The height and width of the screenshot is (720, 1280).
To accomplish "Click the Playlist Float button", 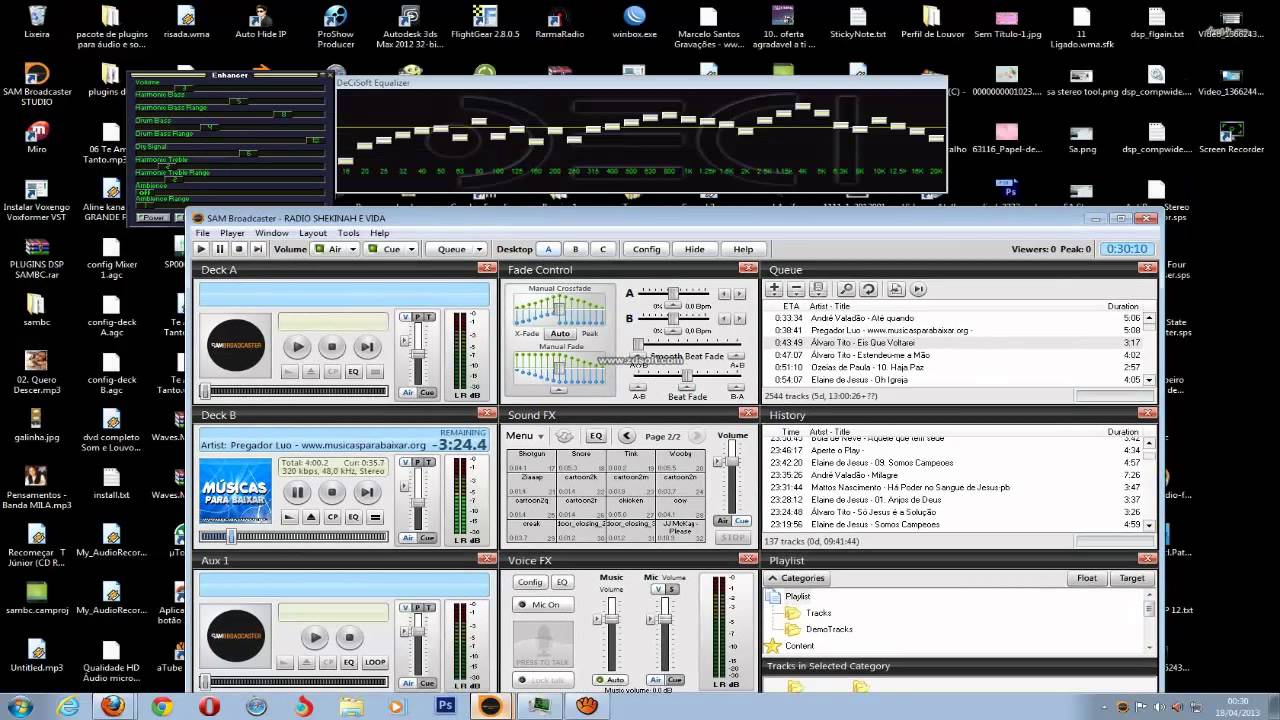I will pos(1086,578).
